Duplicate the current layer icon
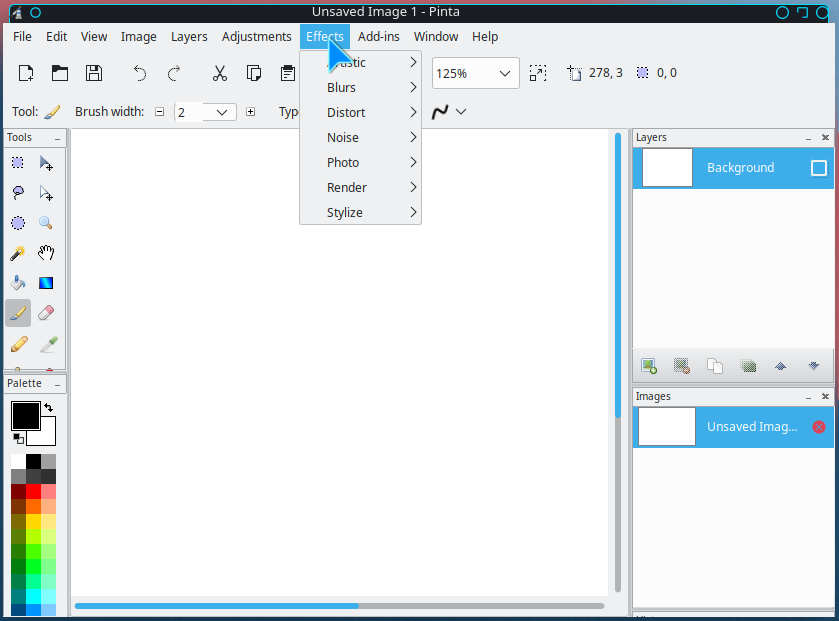839x621 pixels. (715, 366)
